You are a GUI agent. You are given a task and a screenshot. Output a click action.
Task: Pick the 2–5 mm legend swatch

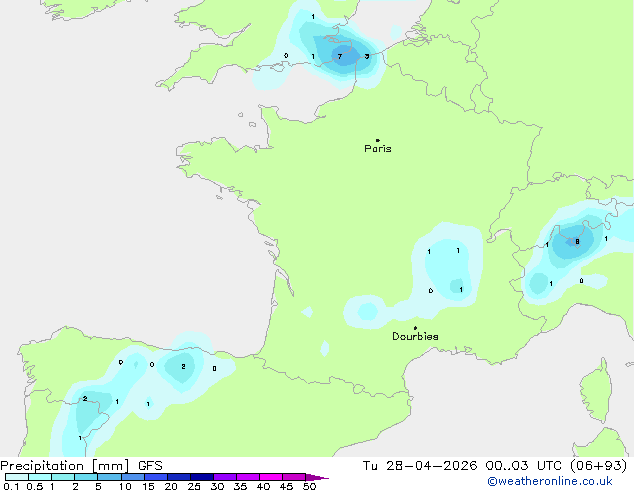[x=86, y=477]
